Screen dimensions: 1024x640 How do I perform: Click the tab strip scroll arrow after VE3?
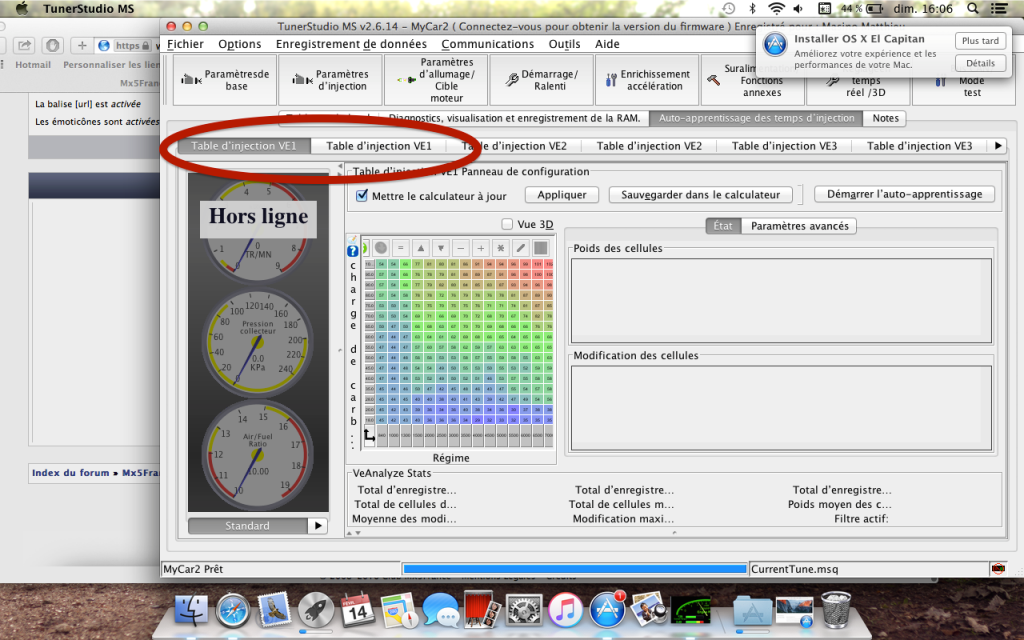[x=998, y=146]
